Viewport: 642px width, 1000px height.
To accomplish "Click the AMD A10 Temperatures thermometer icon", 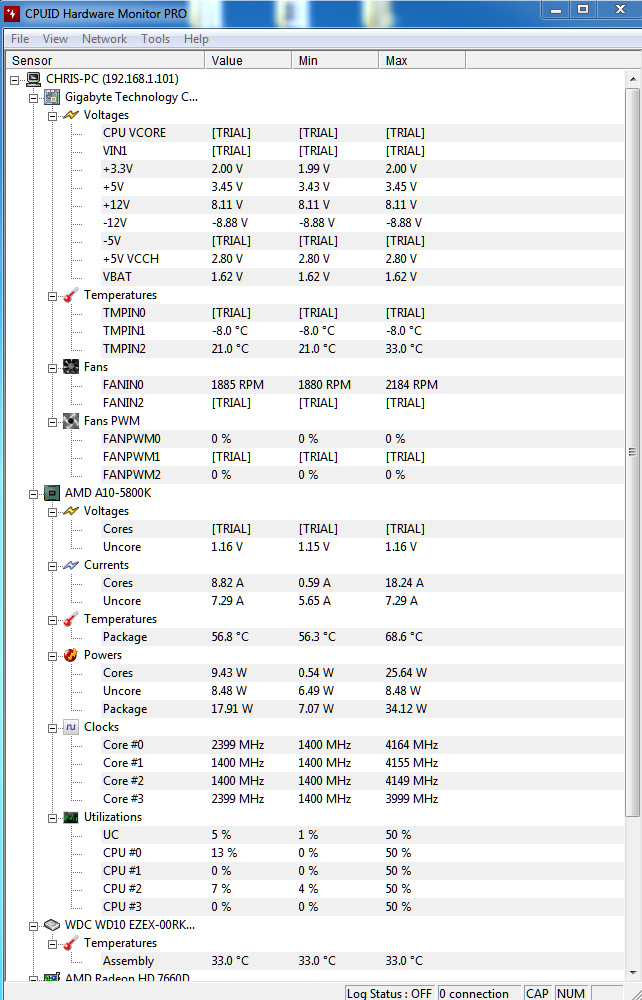I will [x=71, y=619].
